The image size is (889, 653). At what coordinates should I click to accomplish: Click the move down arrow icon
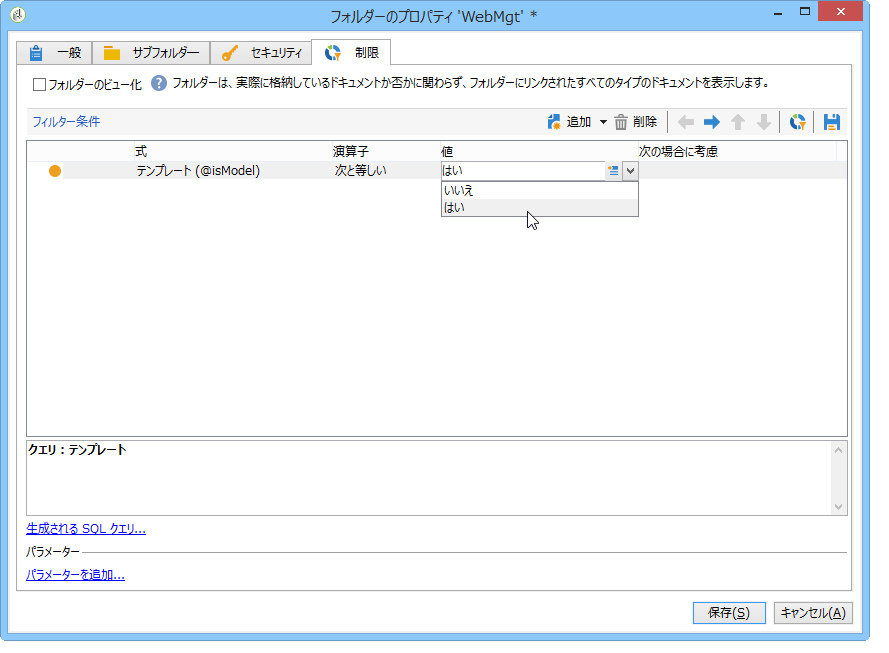764,122
